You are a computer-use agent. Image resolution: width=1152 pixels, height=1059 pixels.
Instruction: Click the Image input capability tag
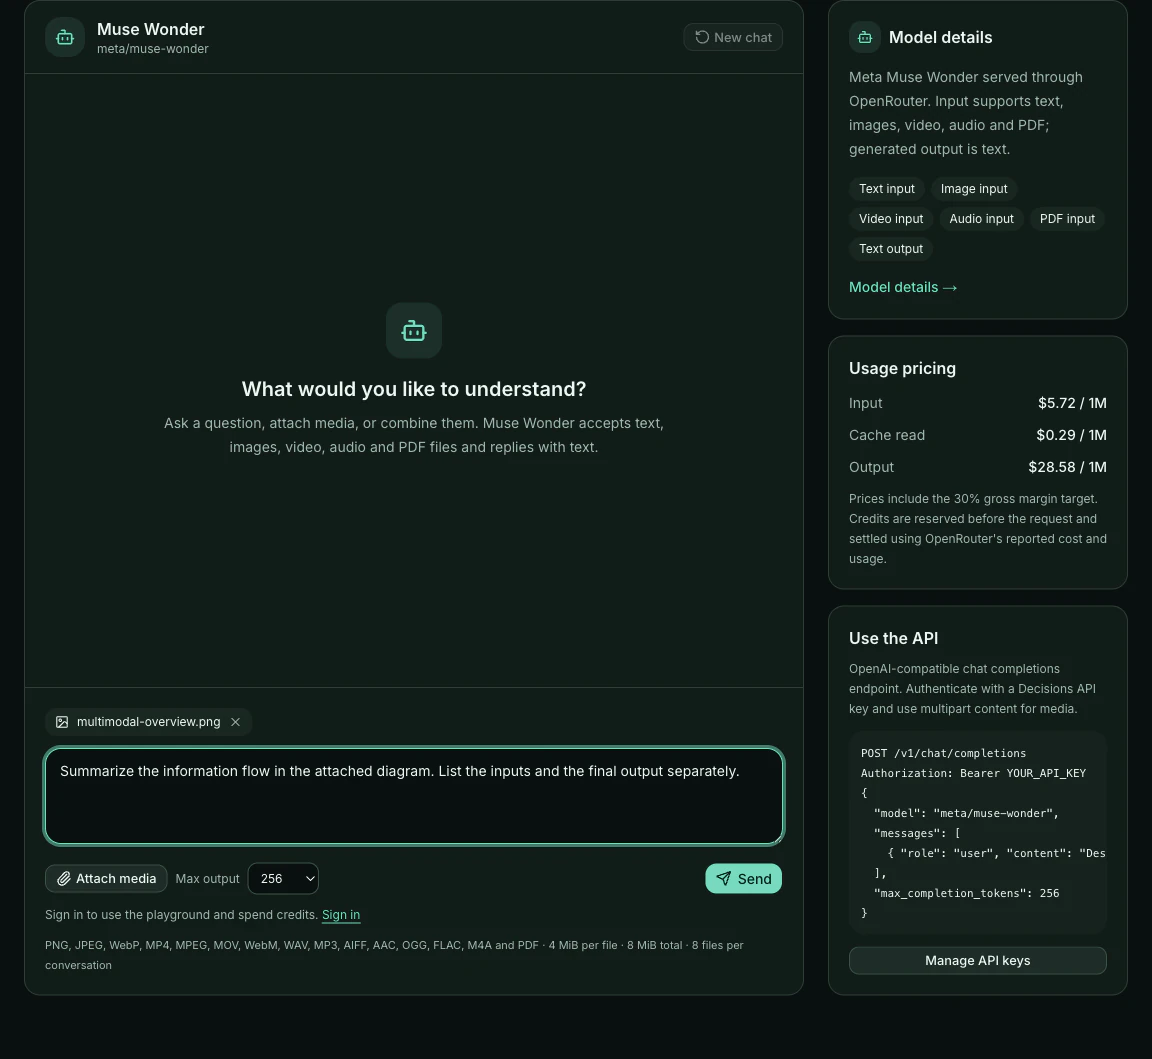pyautogui.click(x=974, y=189)
